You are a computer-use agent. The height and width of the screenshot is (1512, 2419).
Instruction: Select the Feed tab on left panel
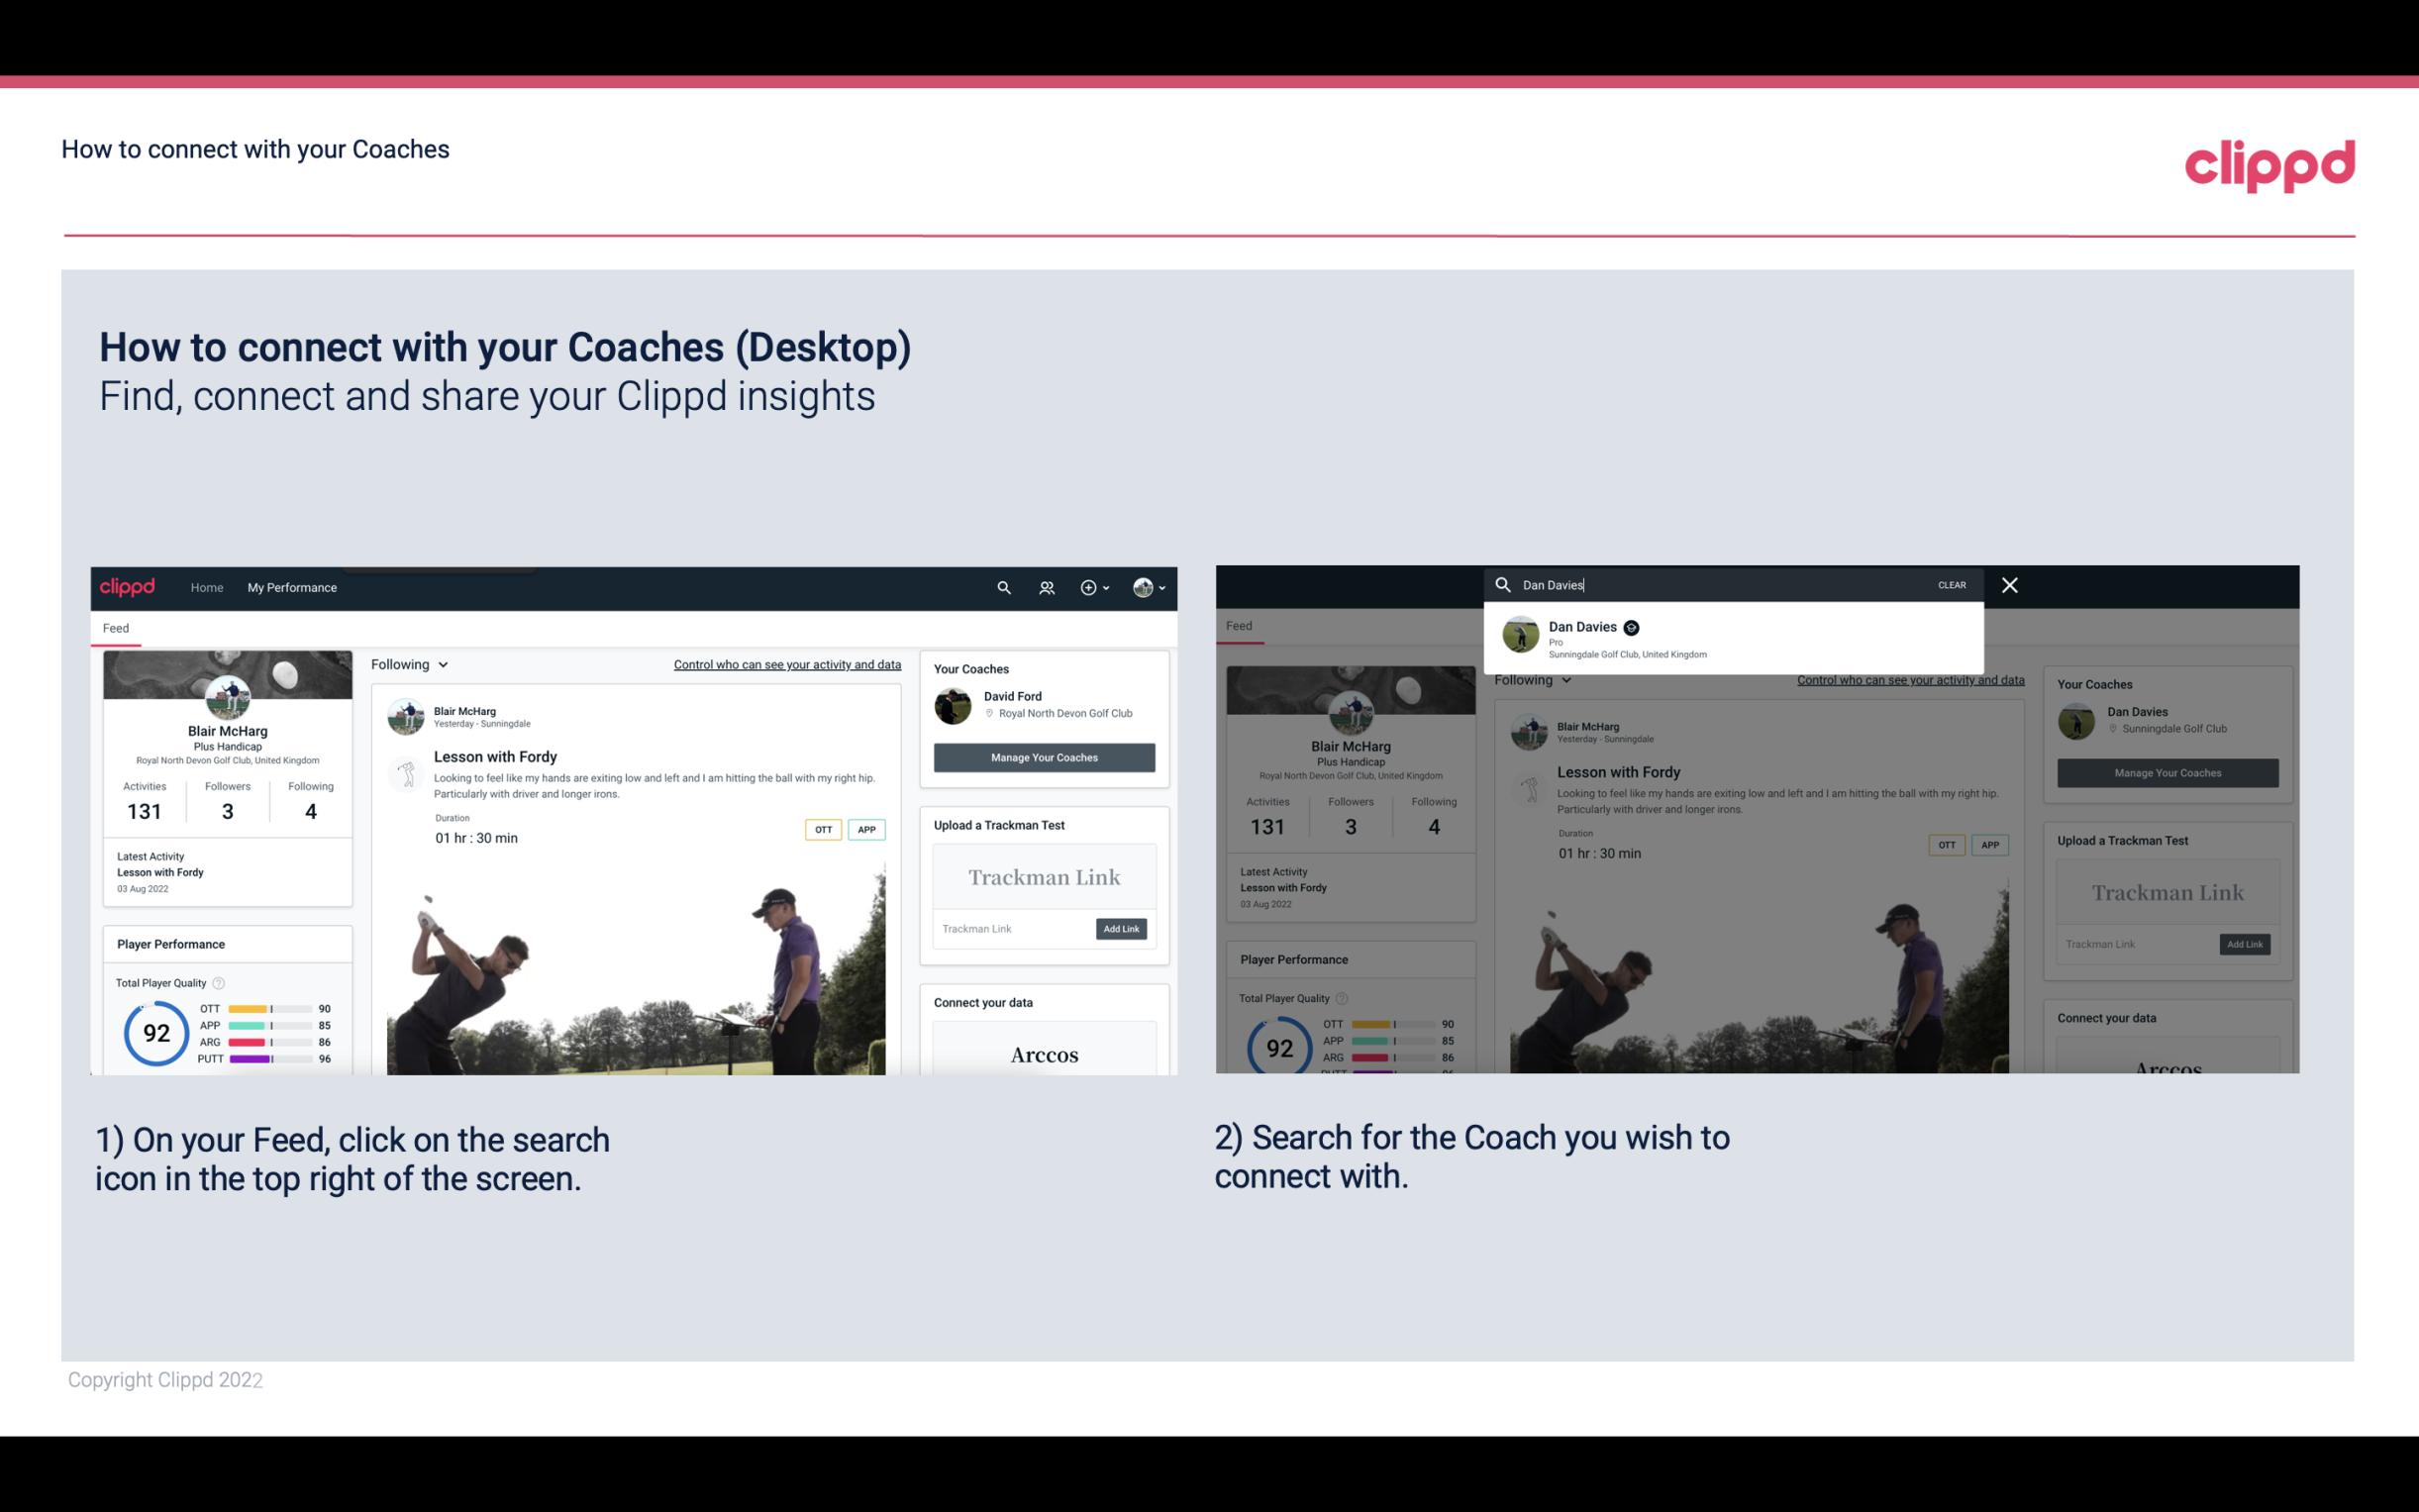(117, 627)
